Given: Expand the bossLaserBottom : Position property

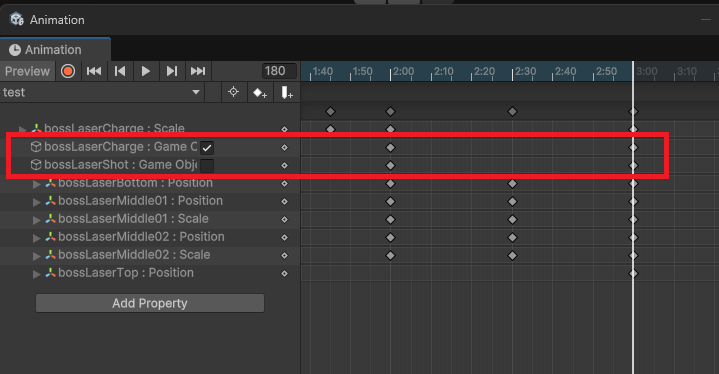Looking at the screenshot, I should 37,184.
